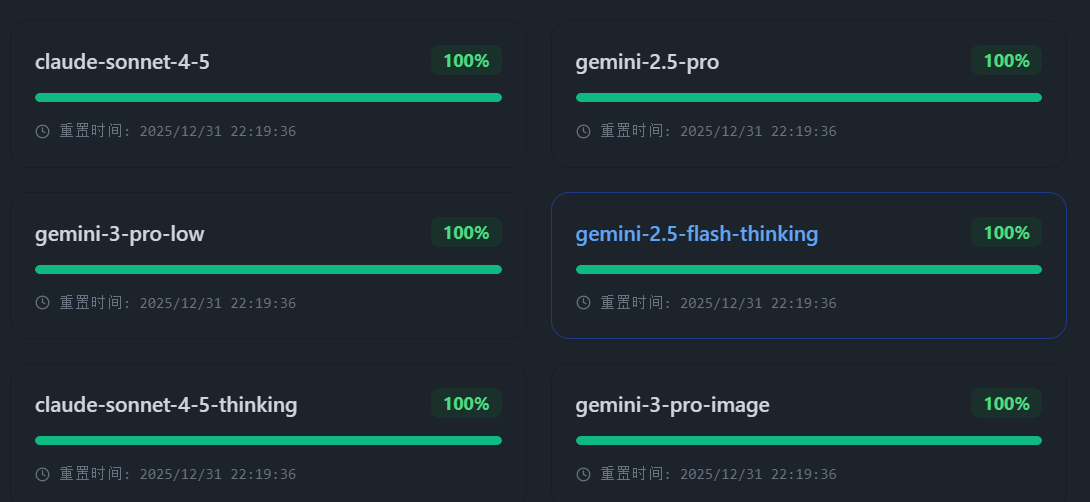1090x502 pixels.
Task: Select the claude-sonnet-4-5 model title
Action: click(122, 62)
